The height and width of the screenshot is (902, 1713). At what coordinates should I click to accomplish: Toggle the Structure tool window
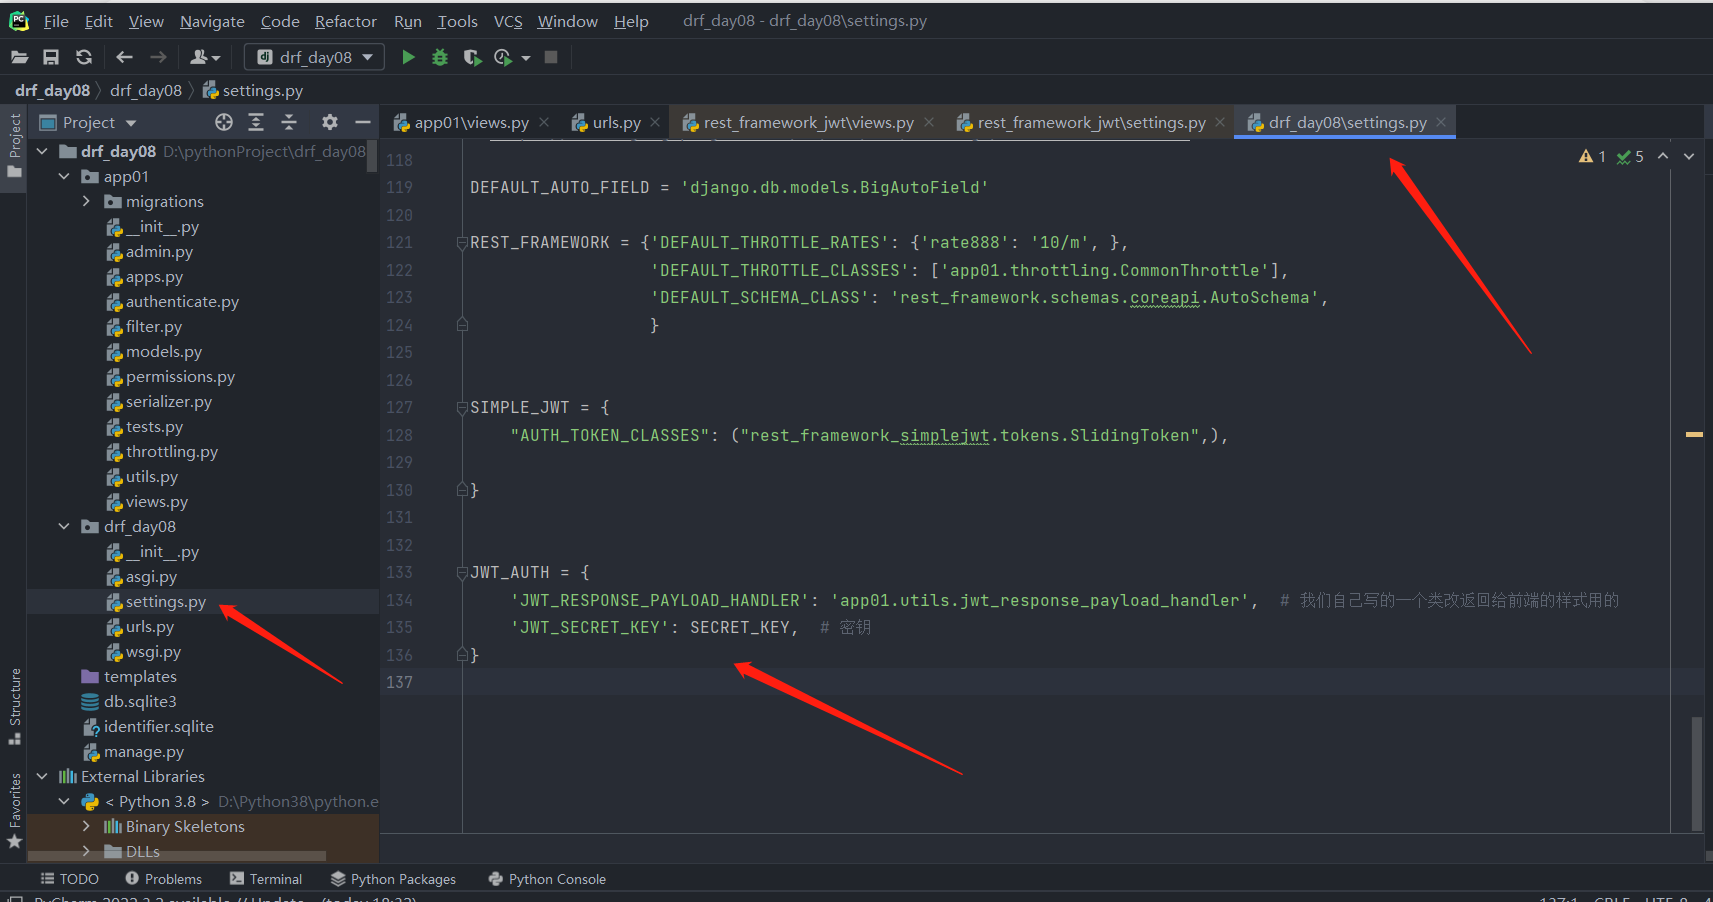click(14, 706)
